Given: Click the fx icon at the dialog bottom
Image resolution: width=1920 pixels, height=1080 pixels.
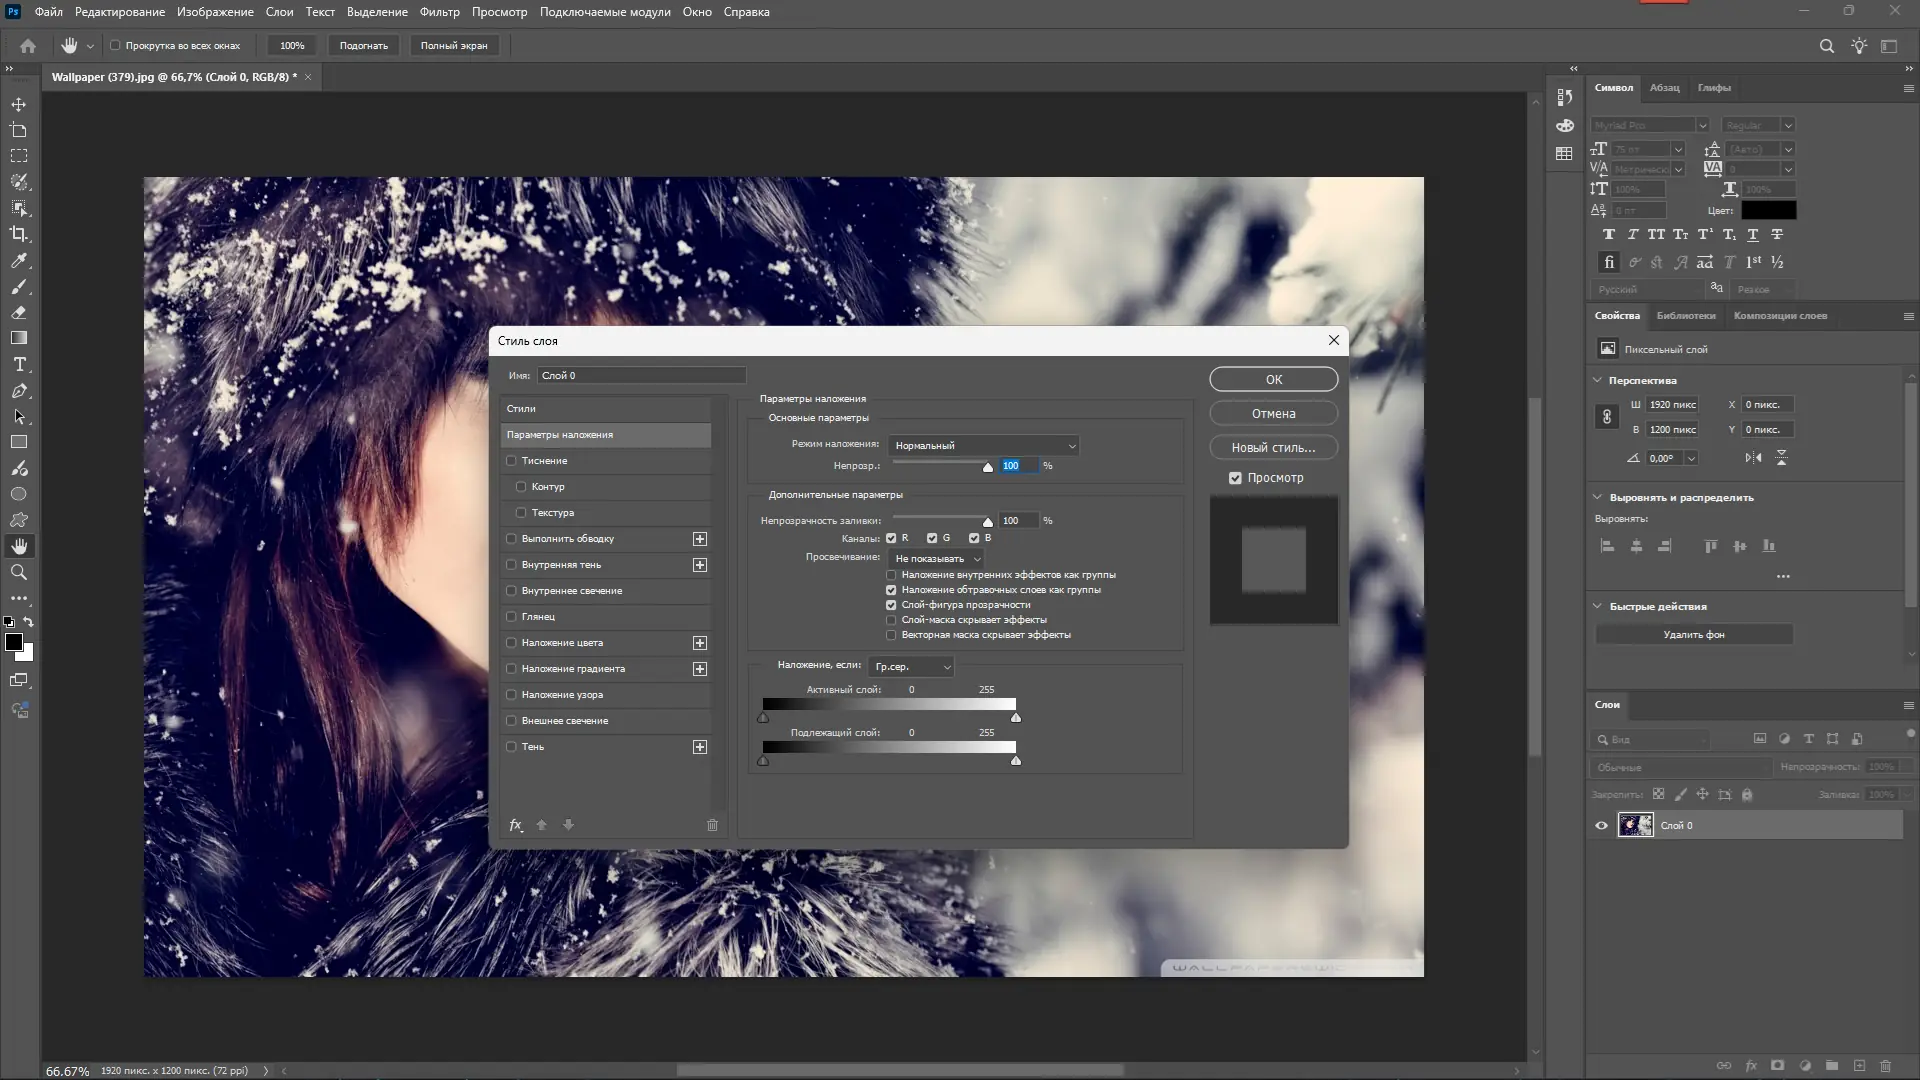Looking at the screenshot, I should click(516, 825).
